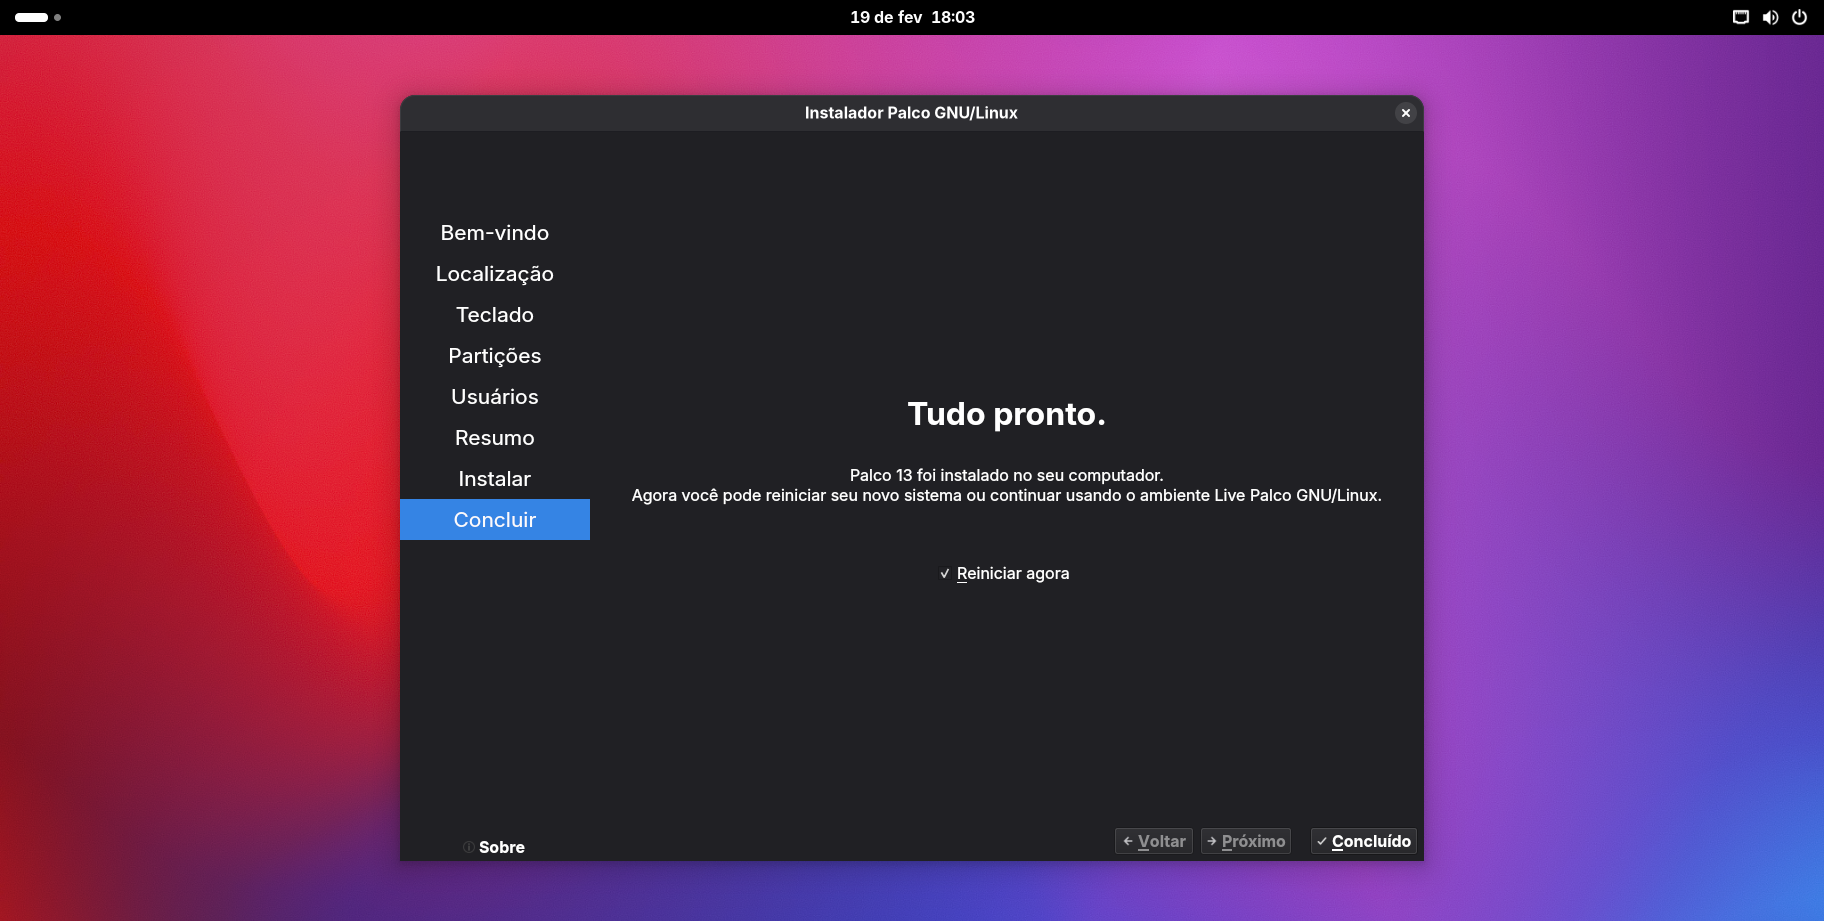Screen dimensions: 1824x921
Task: Switch to the Usuários step
Action: [494, 397]
